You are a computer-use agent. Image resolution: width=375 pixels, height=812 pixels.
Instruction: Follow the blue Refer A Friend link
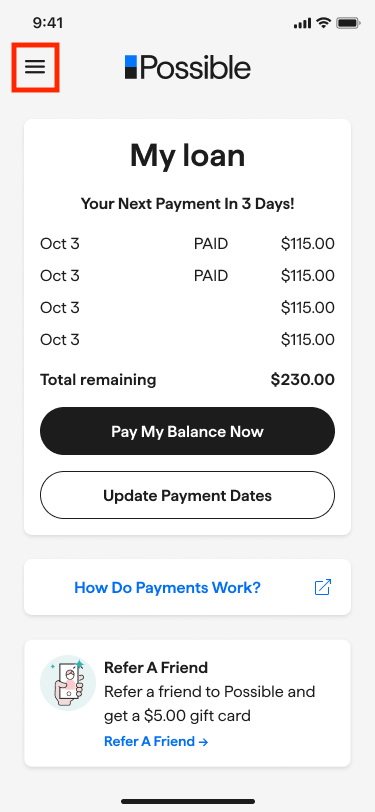[x=156, y=741]
